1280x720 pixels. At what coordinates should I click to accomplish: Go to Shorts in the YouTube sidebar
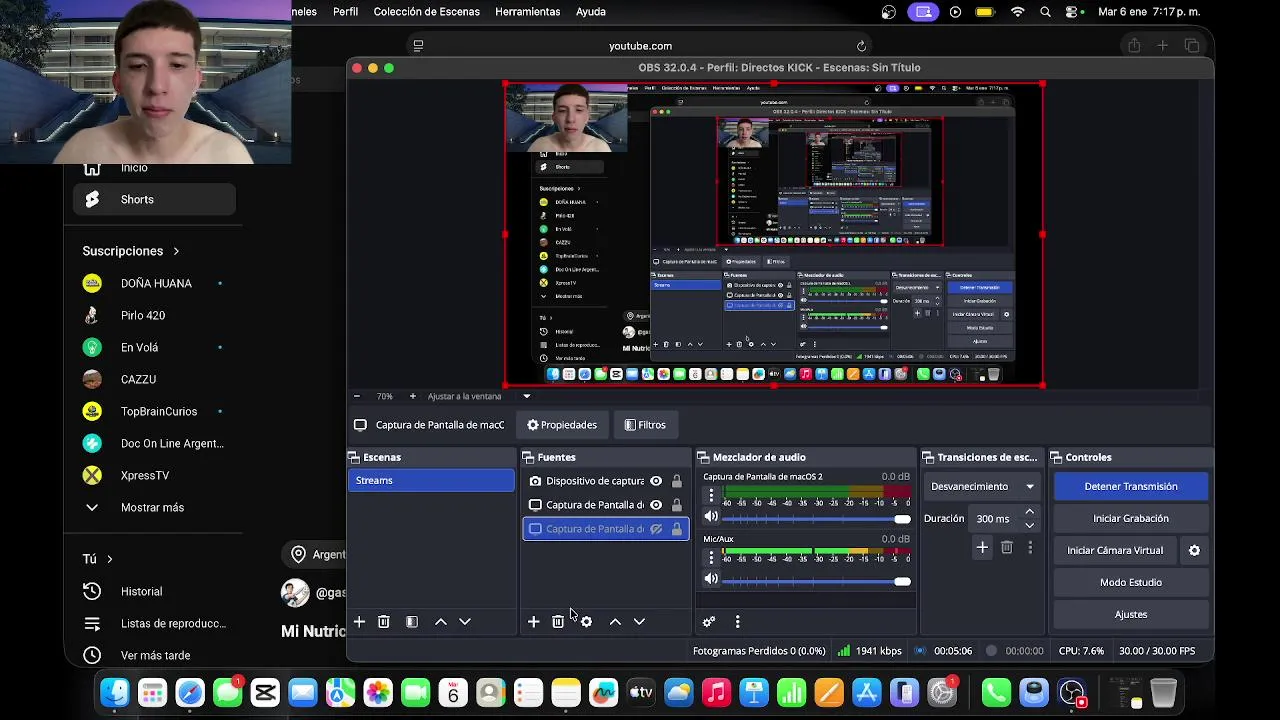(154, 199)
